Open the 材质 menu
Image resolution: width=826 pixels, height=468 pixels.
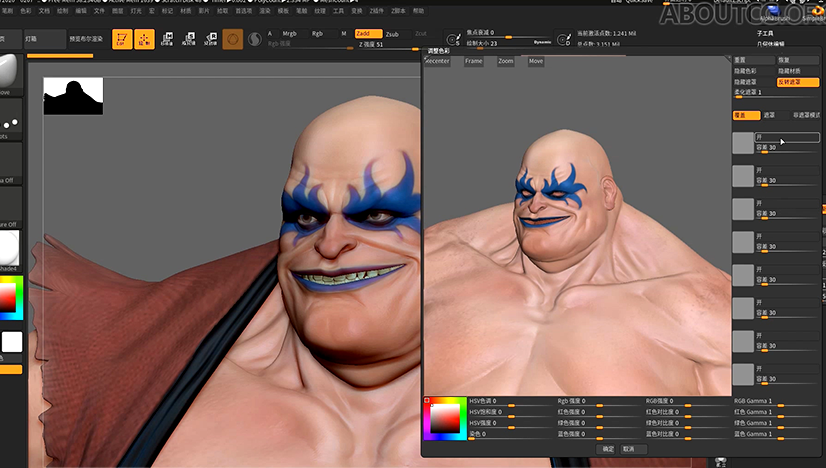pos(185,11)
